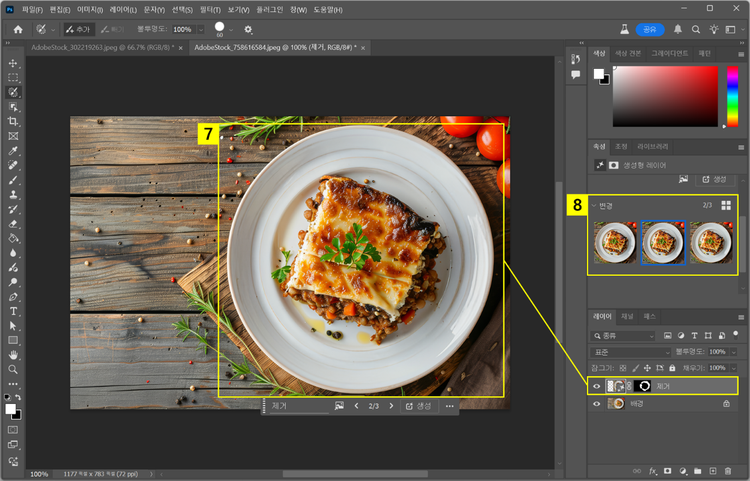
Task: Switch to the AdobeStock_302219263.jpeg document tab
Action: [100, 47]
